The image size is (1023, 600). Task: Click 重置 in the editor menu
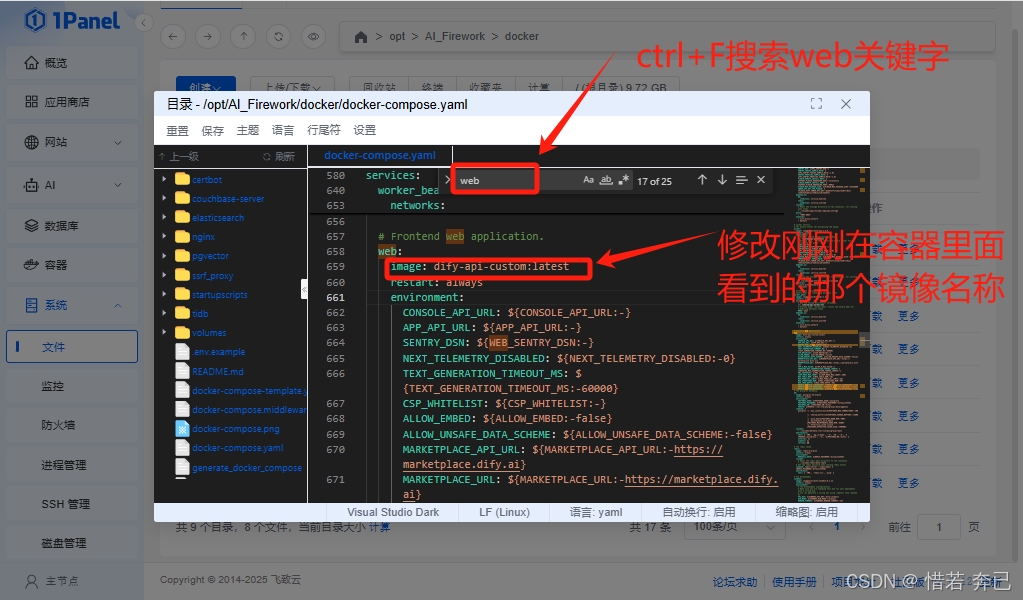[177, 130]
